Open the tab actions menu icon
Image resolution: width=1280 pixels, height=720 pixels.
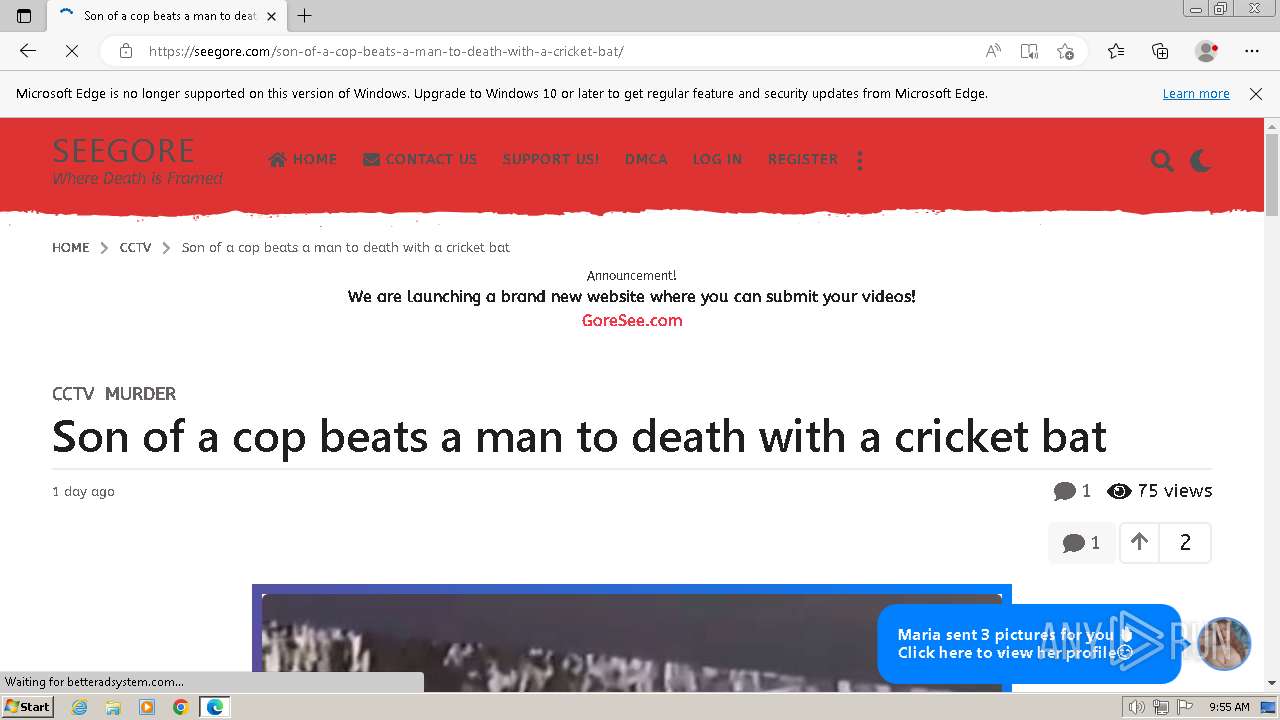pyautogui.click(x=24, y=16)
